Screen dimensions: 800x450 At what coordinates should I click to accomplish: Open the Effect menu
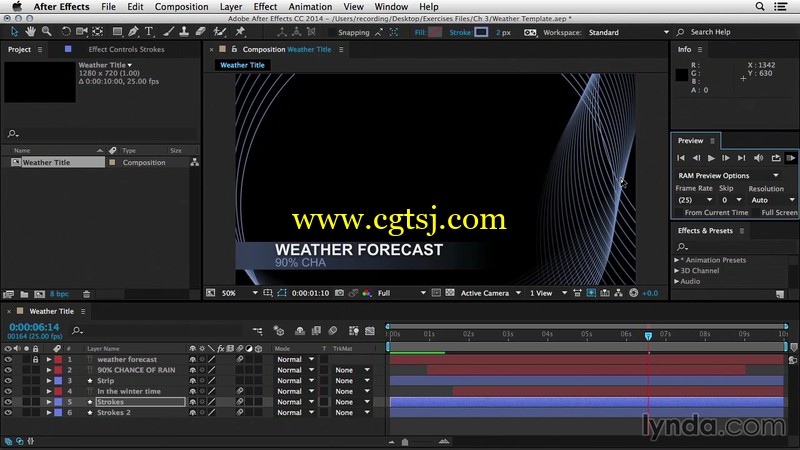[265, 7]
